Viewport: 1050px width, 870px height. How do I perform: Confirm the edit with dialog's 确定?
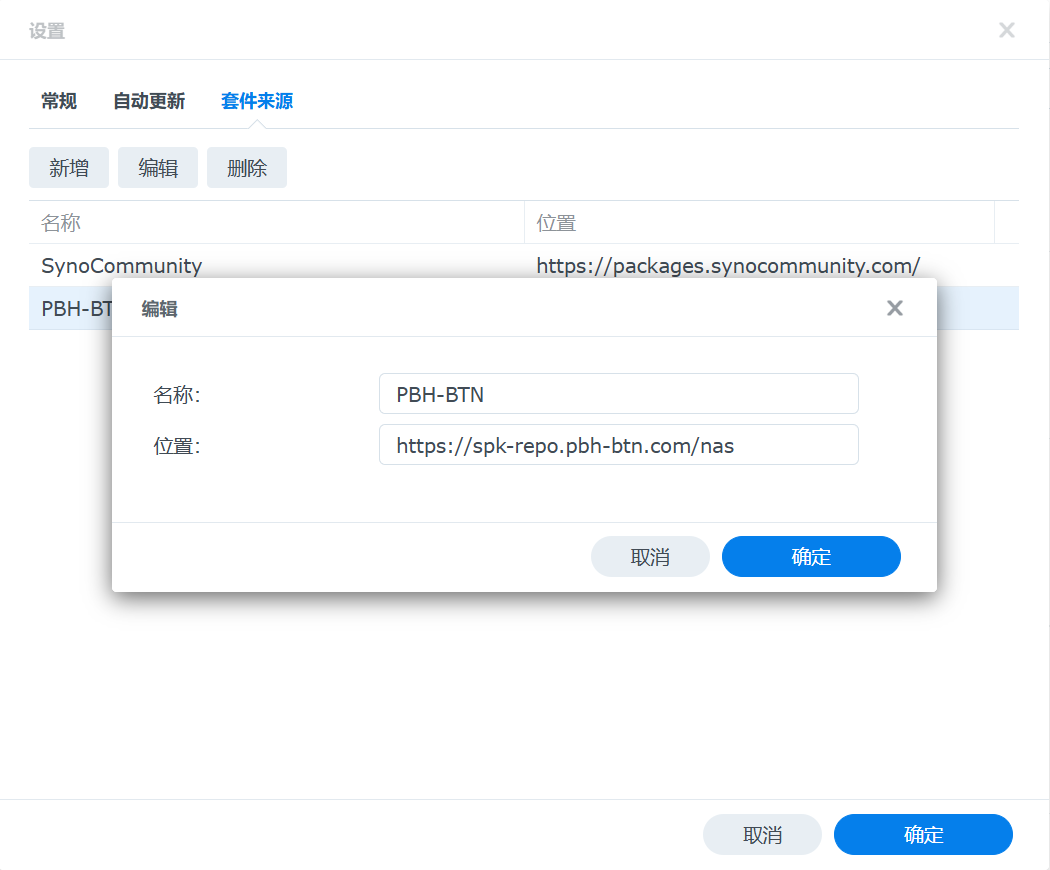(x=811, y=557)
